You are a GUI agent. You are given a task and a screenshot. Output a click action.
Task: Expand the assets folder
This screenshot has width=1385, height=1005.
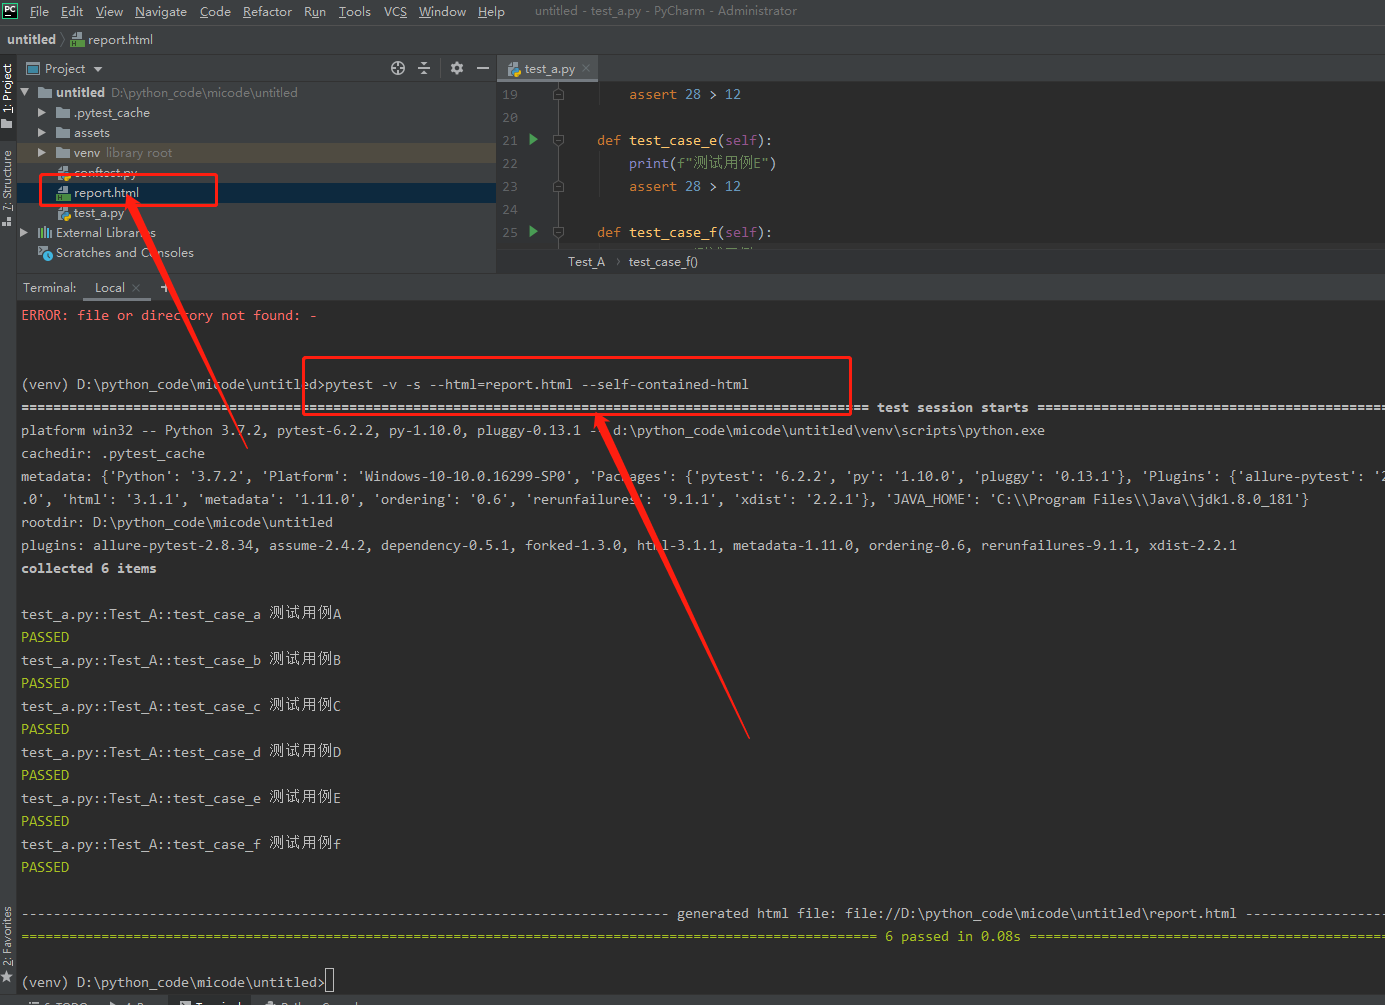42,133
